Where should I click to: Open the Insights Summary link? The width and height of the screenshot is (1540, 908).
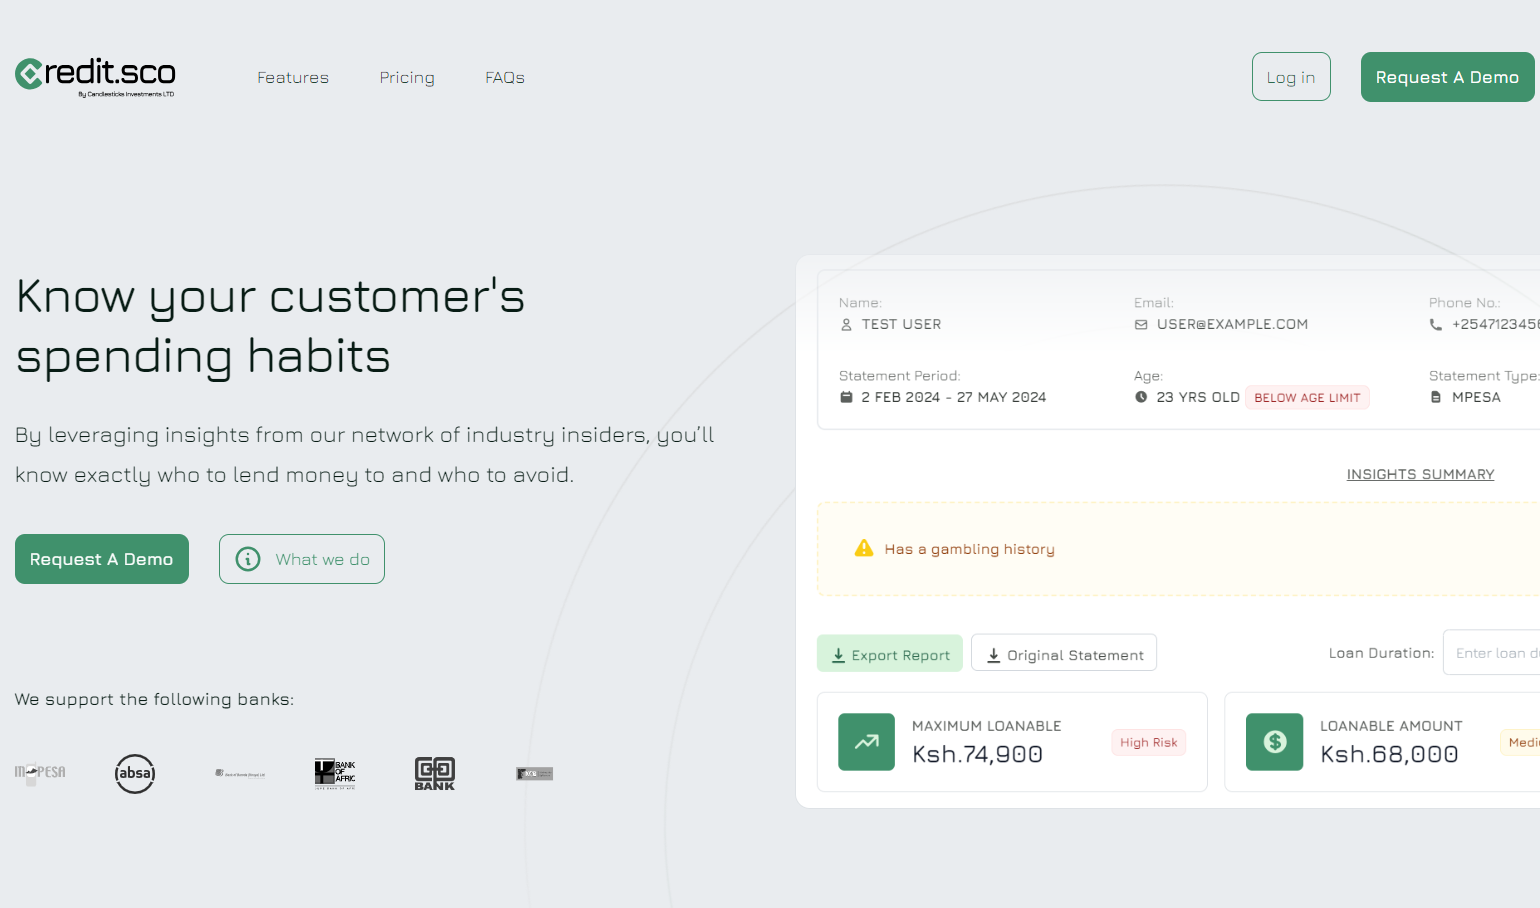click(1420, 474)
